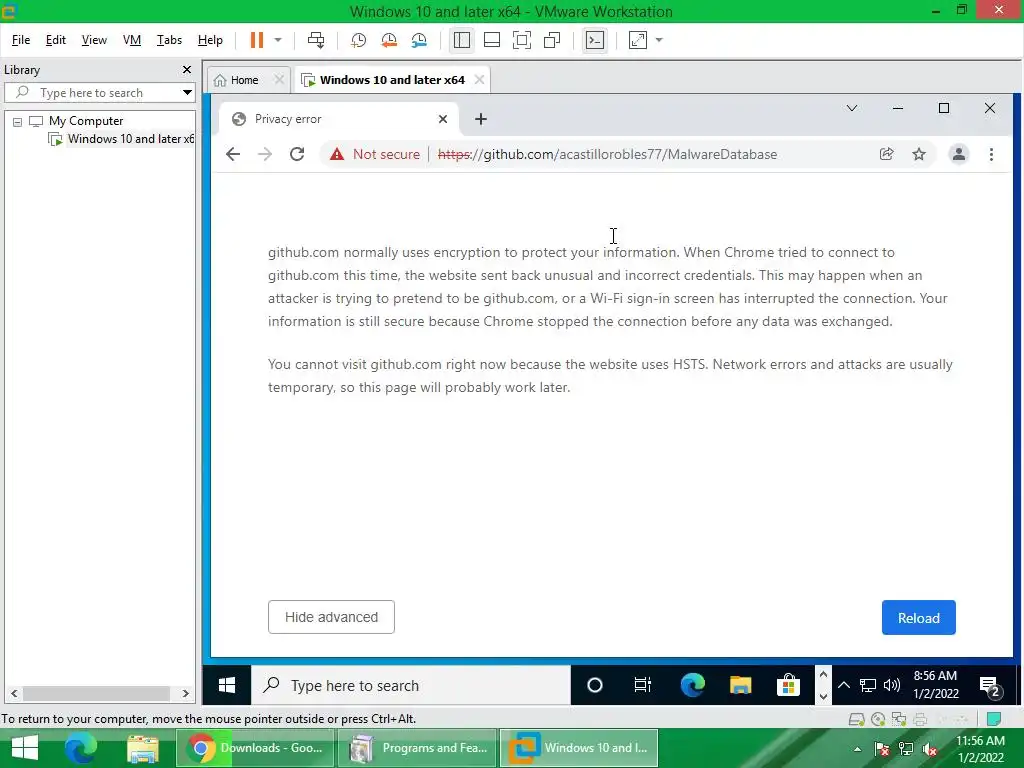
Task: Collapse the My Computer tree node
Action: click(18, 121)
